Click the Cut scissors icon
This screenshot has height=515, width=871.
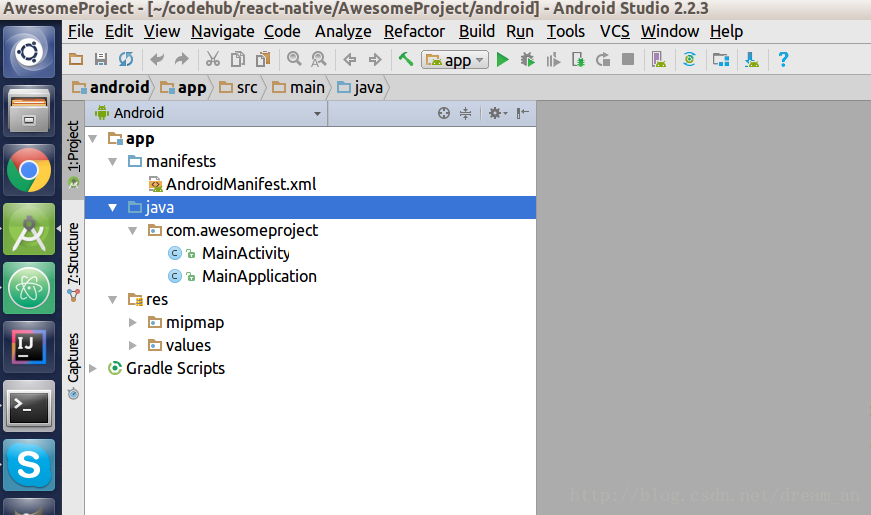tap(213, 59)
